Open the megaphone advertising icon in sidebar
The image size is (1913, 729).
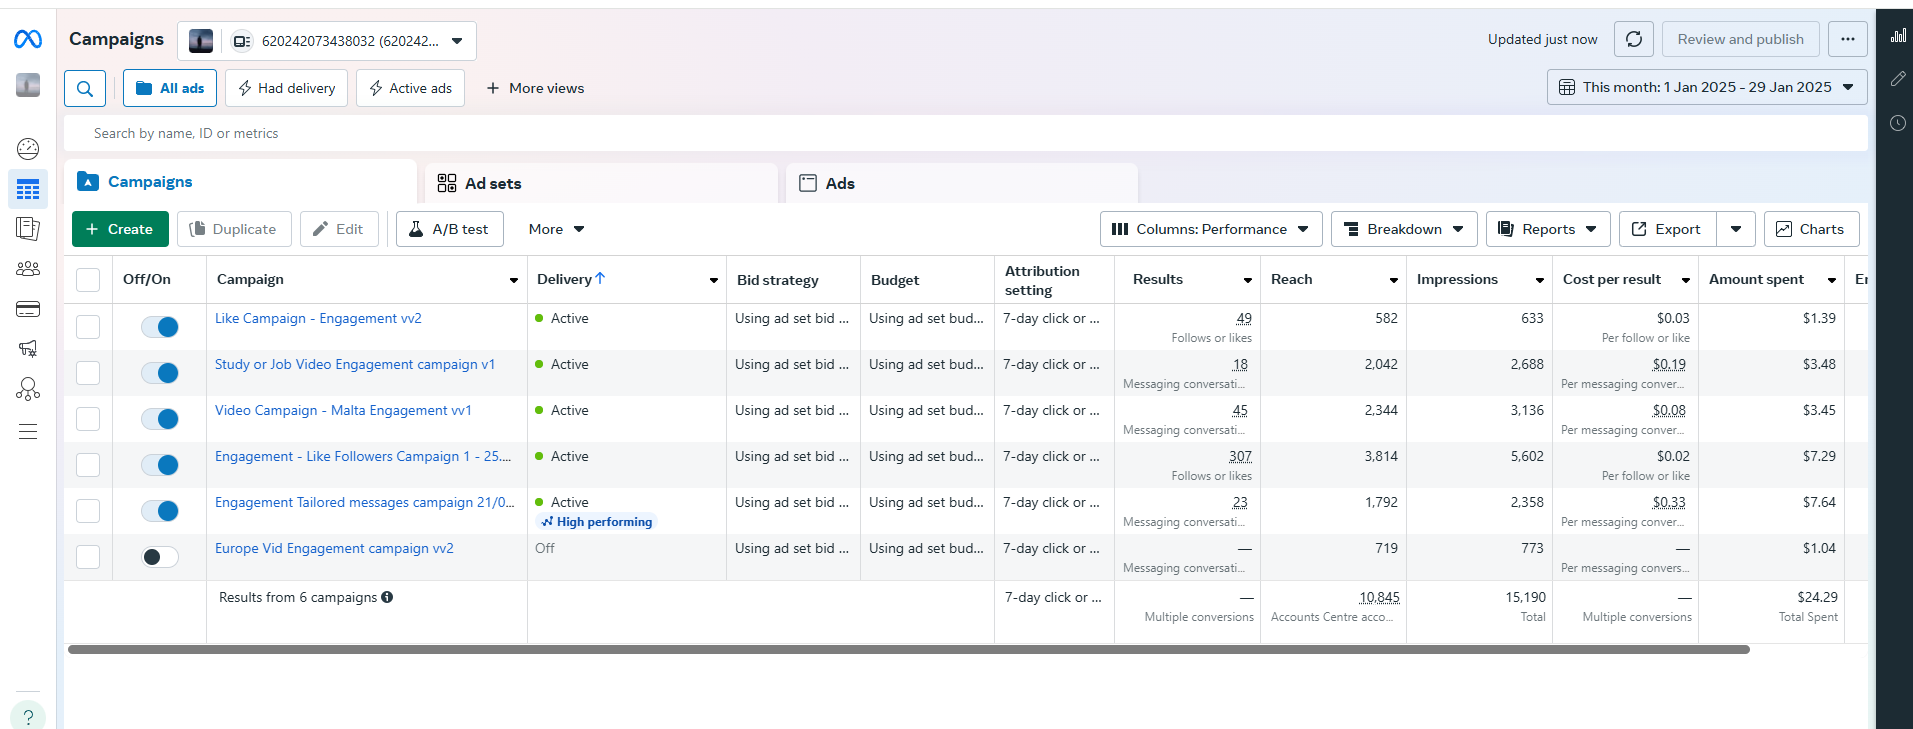click(x=28, y=348)
